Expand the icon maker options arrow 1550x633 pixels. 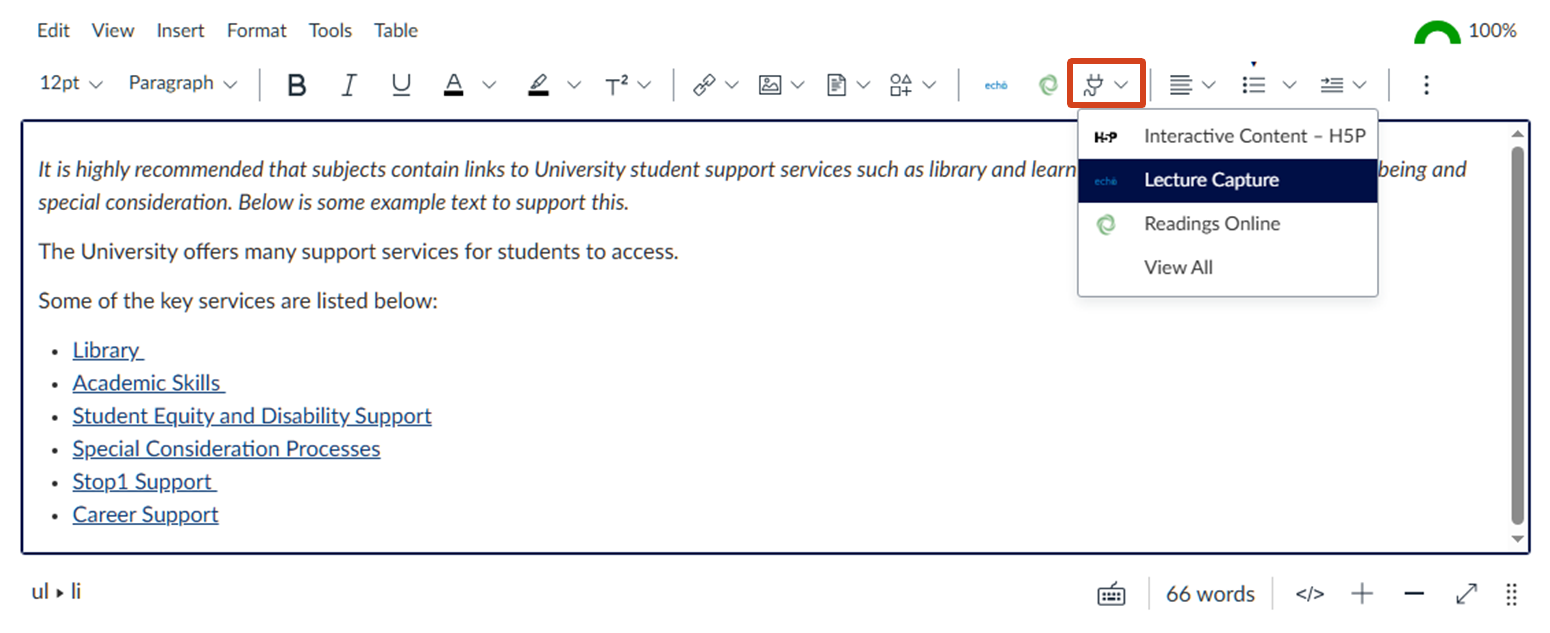[x=928, y=85]
